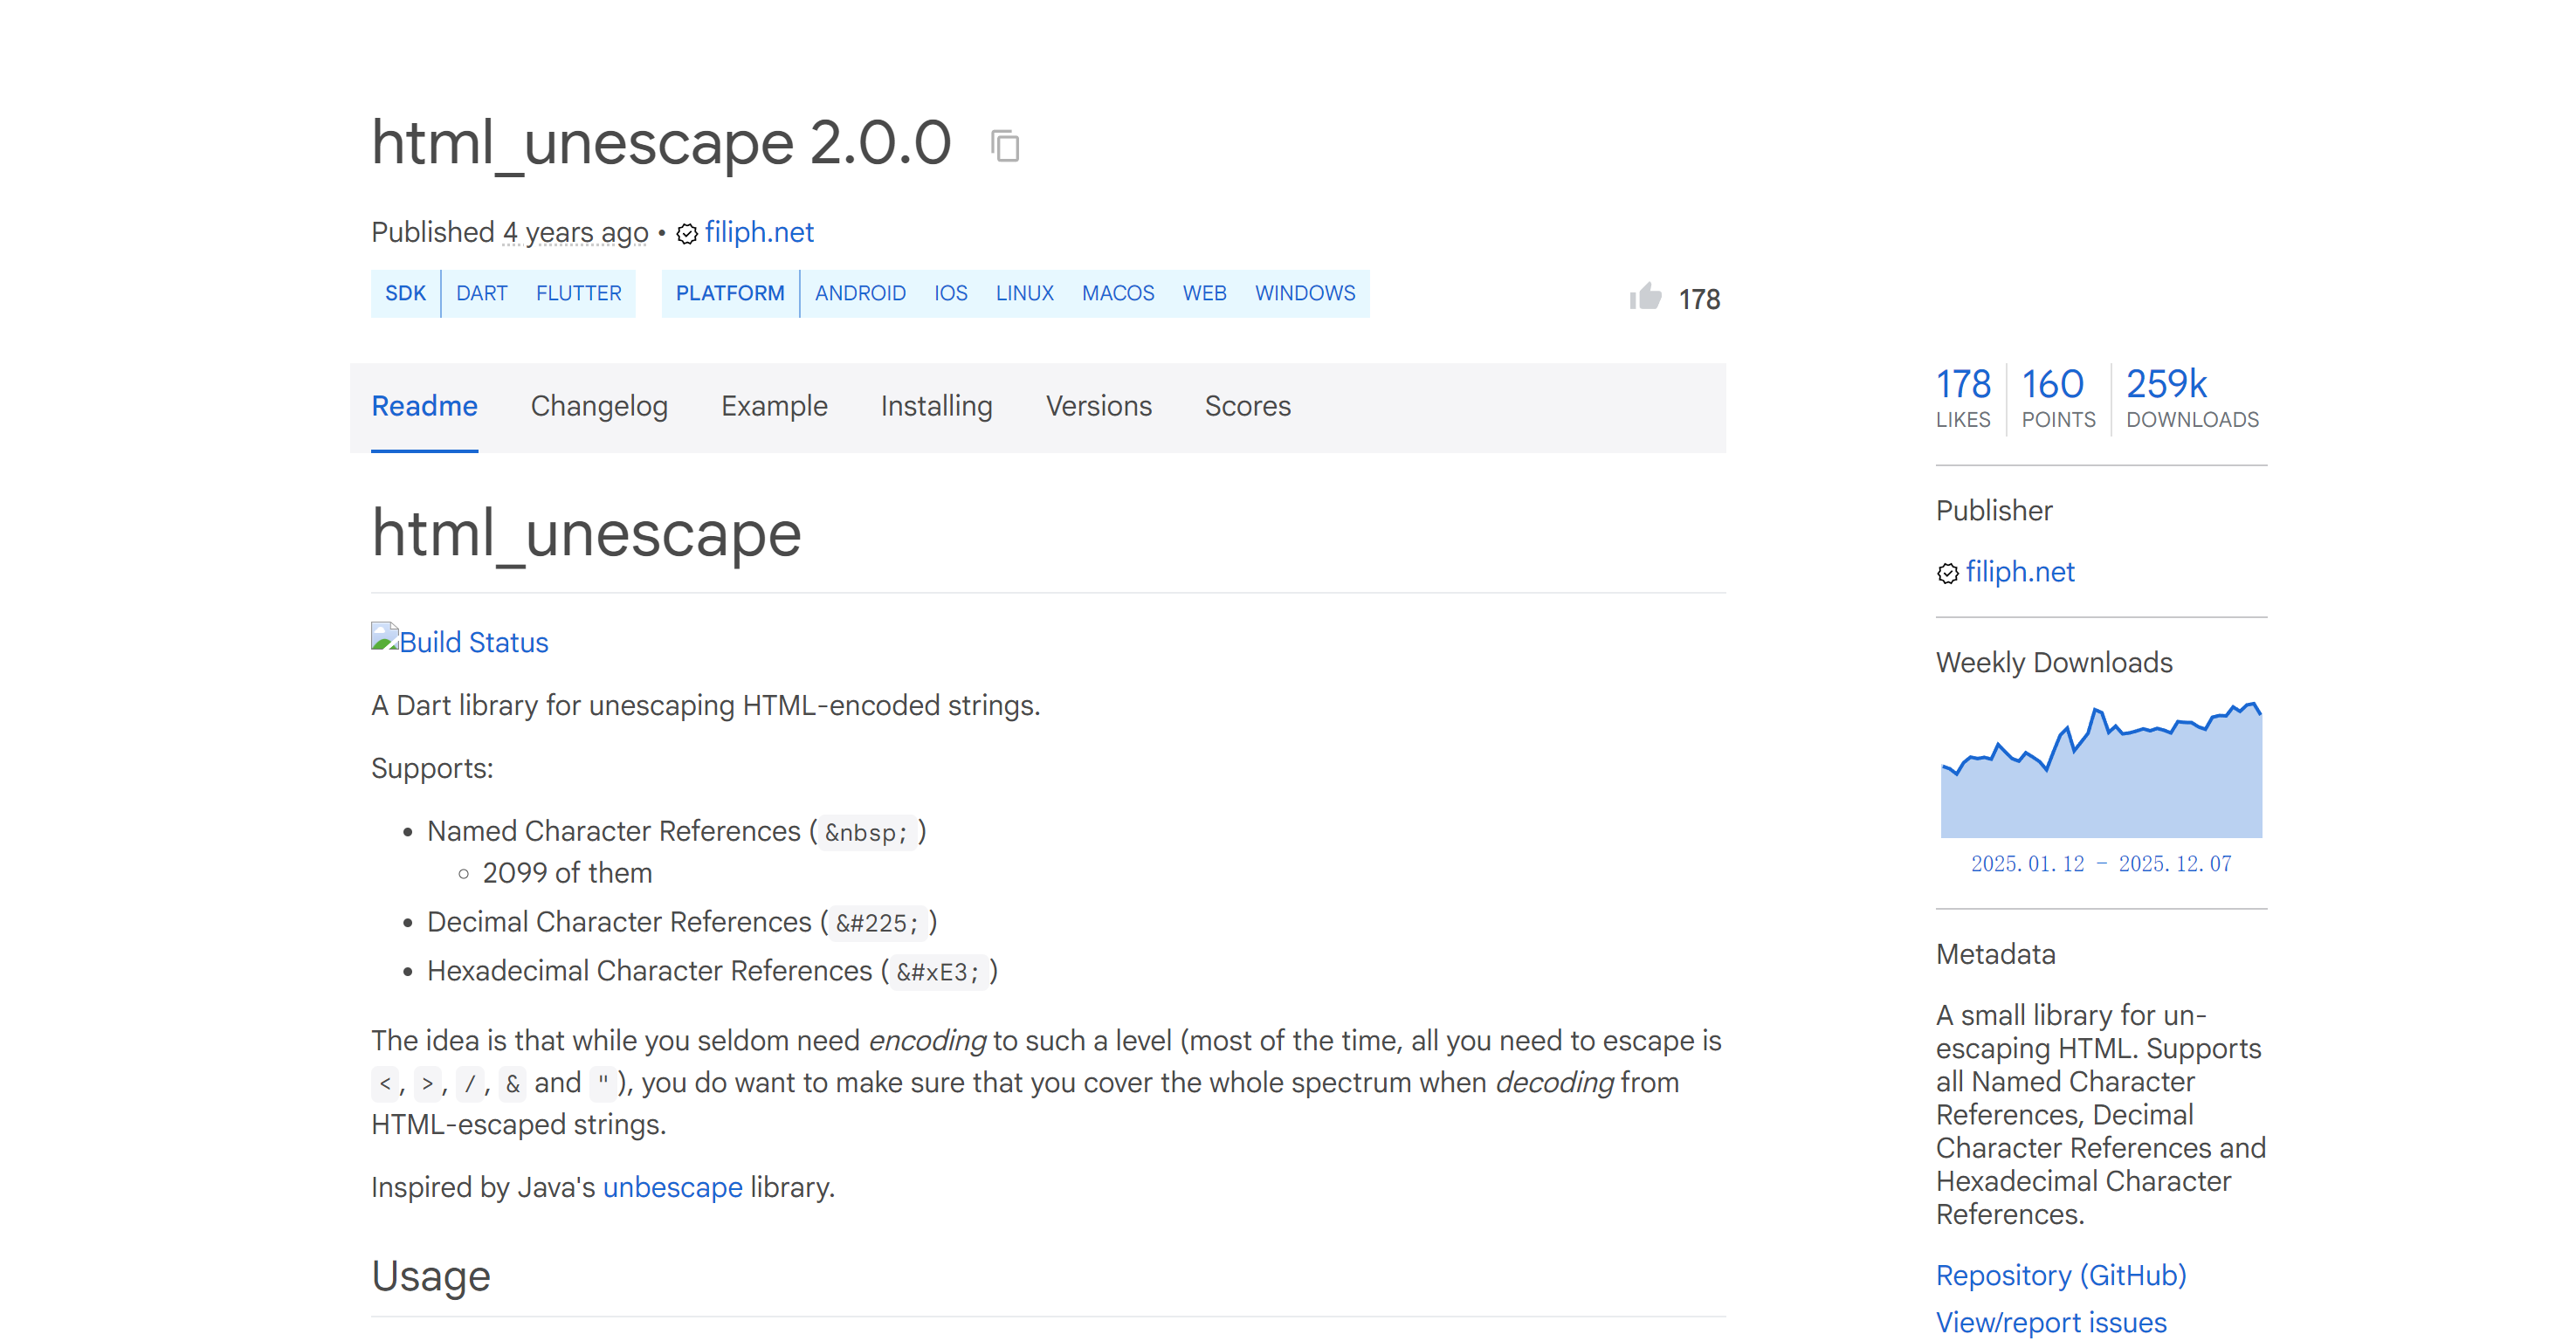Open the Installing tab
Image resolution: width=2576 pixels, height=1341 pixels.
tap(935, 406)
